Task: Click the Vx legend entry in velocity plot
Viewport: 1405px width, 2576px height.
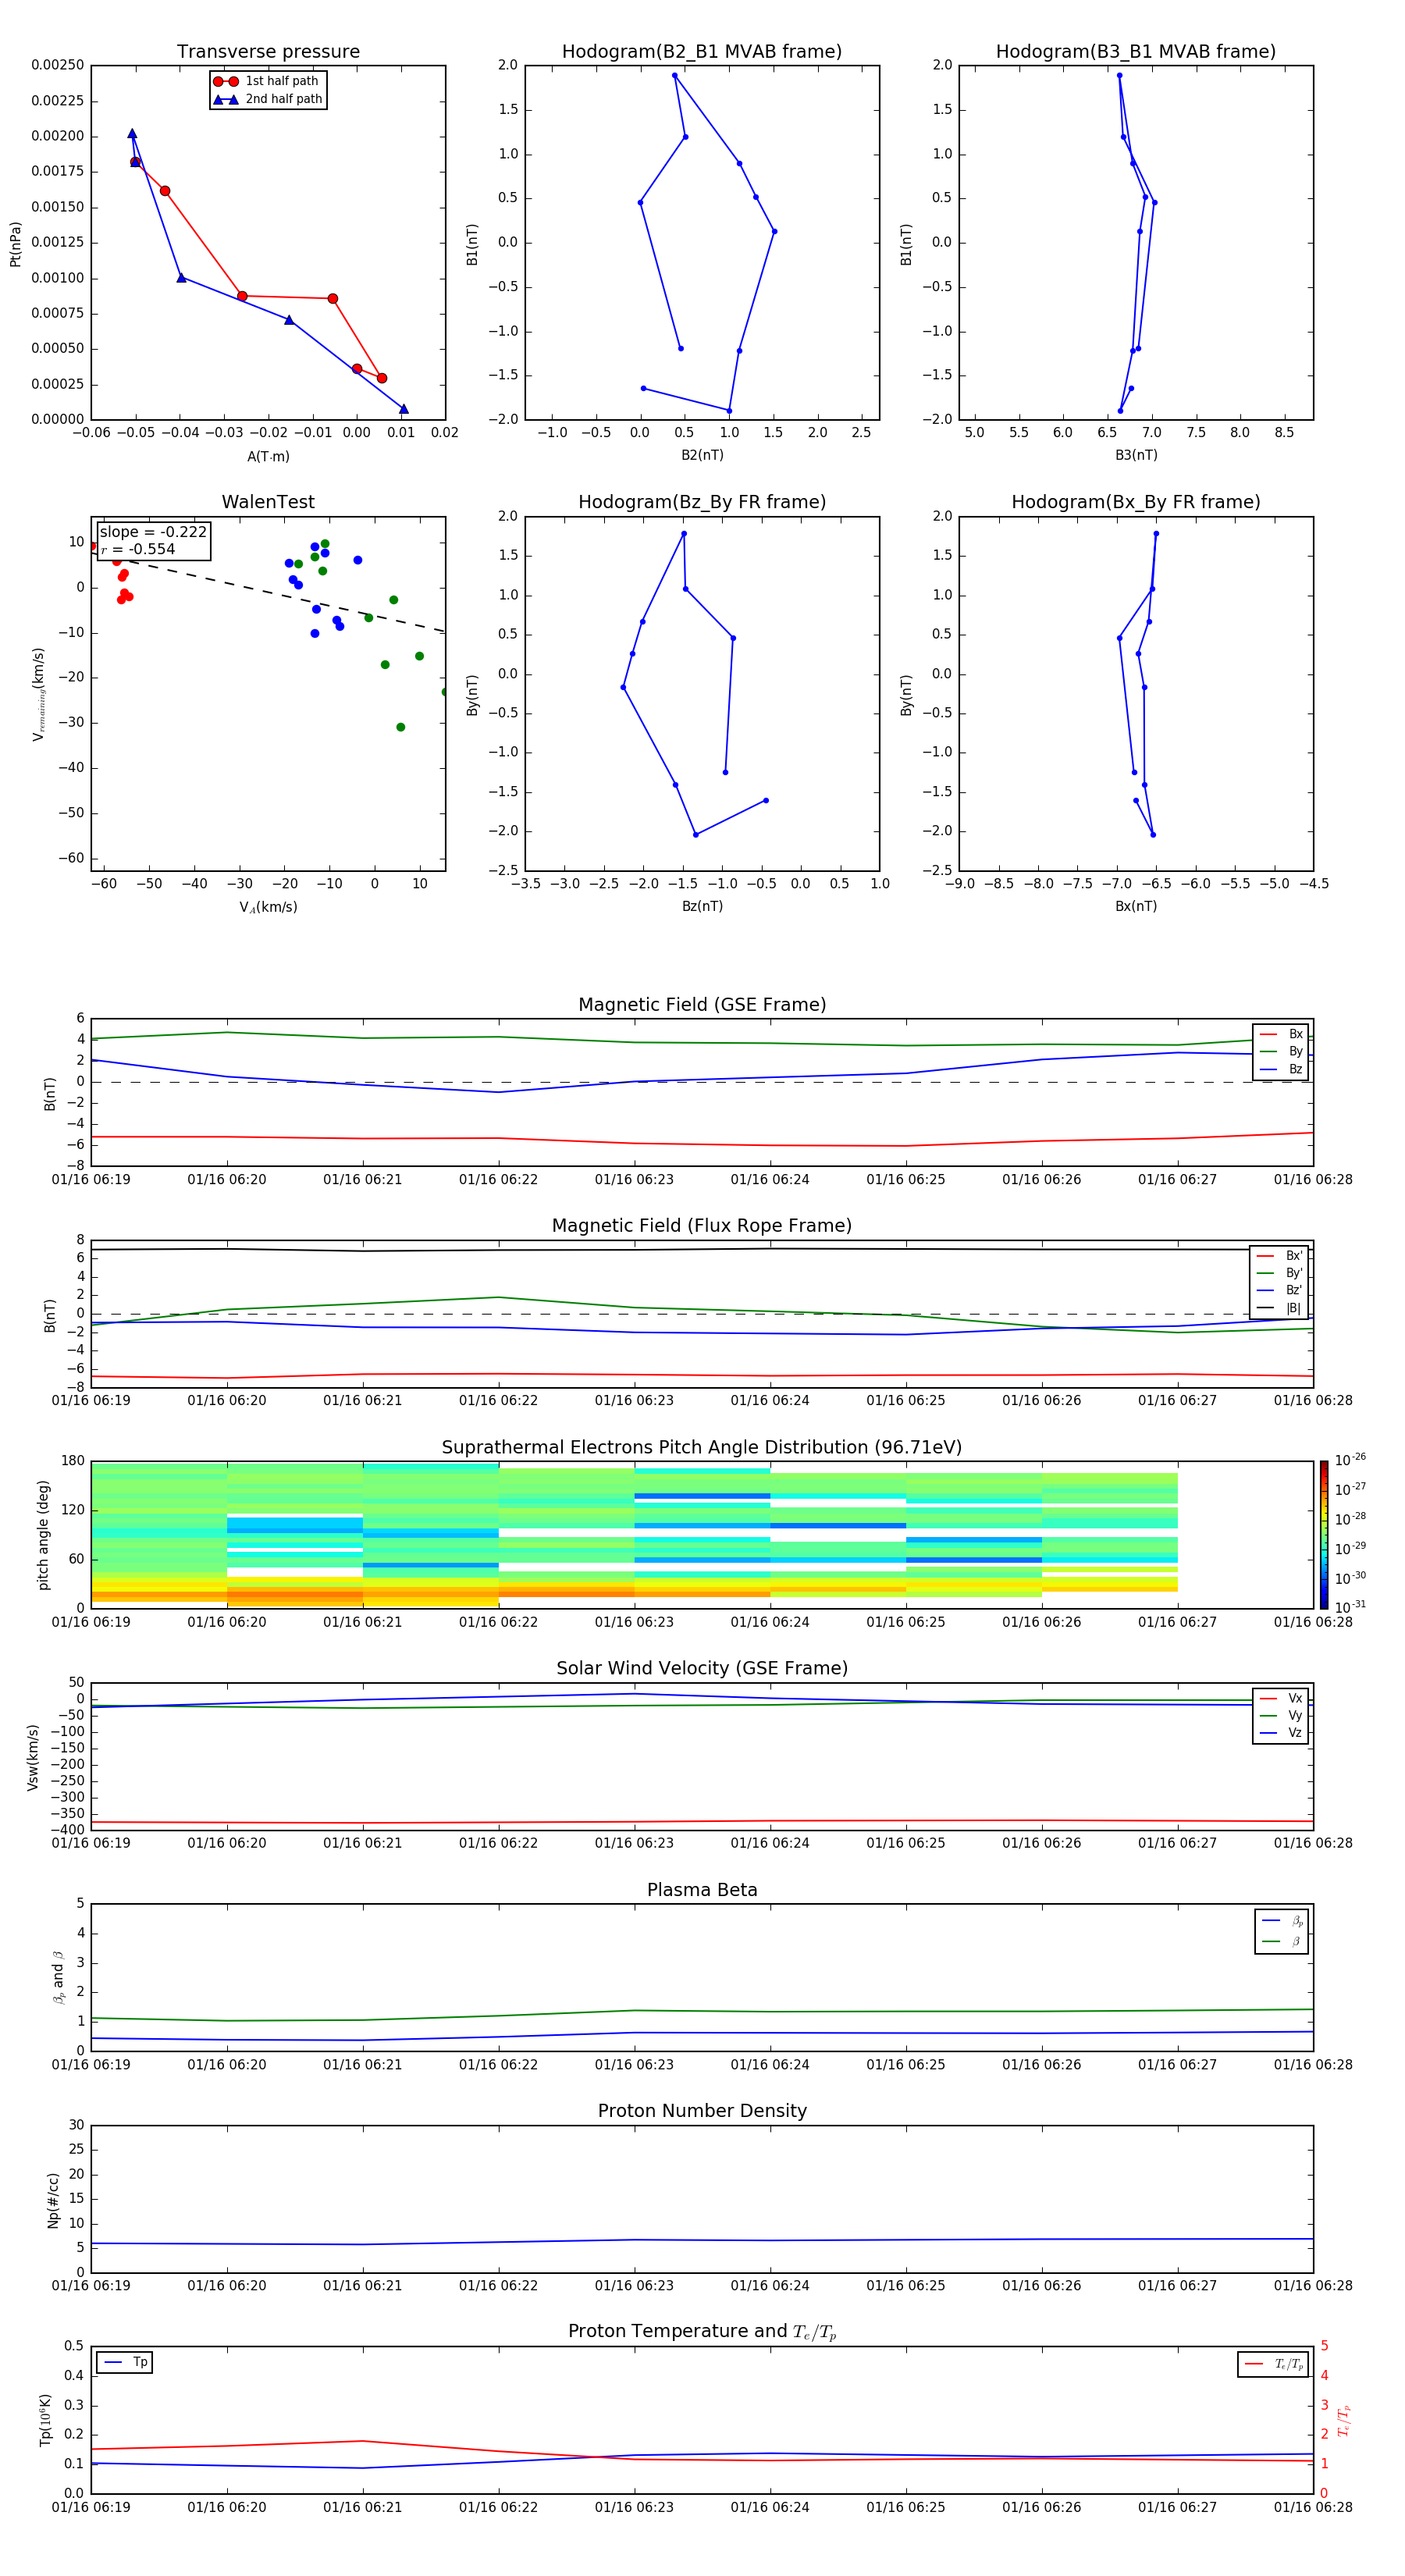Action: pos(1281,1698)
